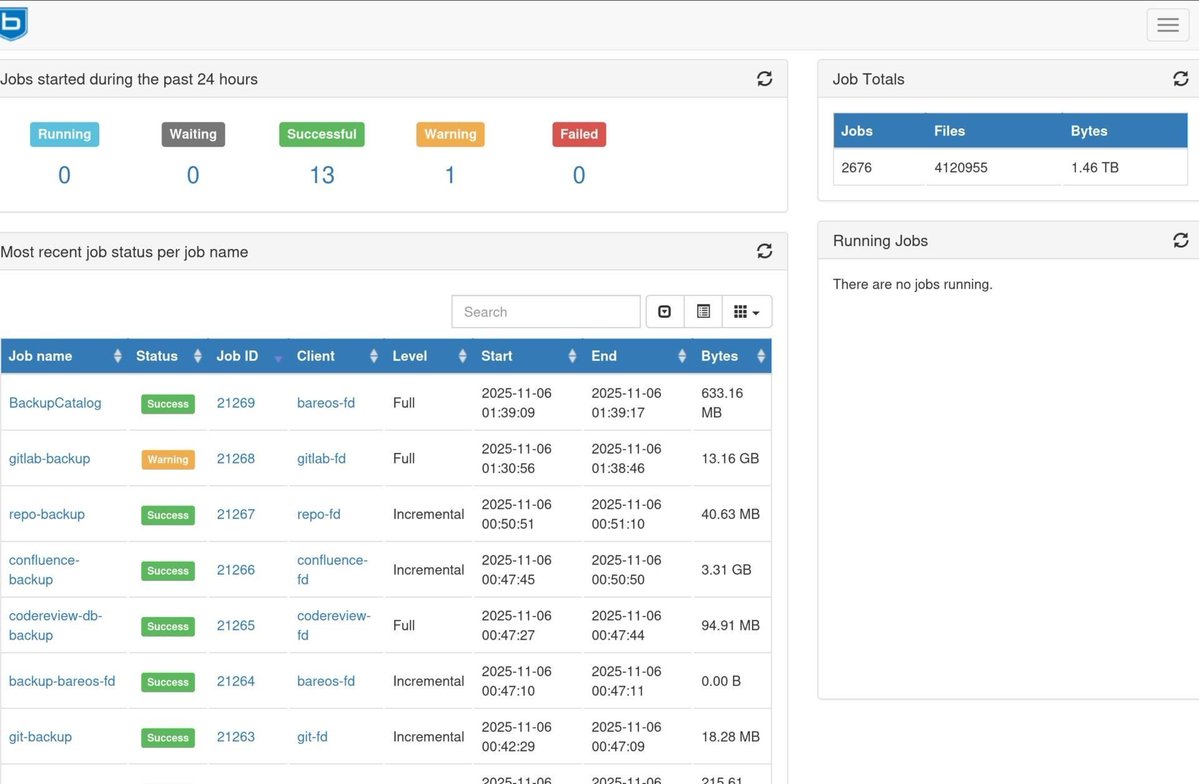The image size is (1199, 784).
Task: Open the backup-bareos-fd job link
Action: [x=62, y=681]
